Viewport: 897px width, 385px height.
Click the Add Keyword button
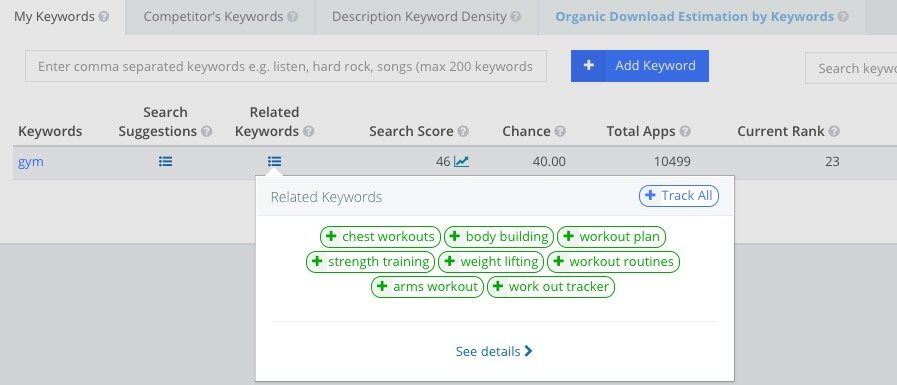(640, 66)
